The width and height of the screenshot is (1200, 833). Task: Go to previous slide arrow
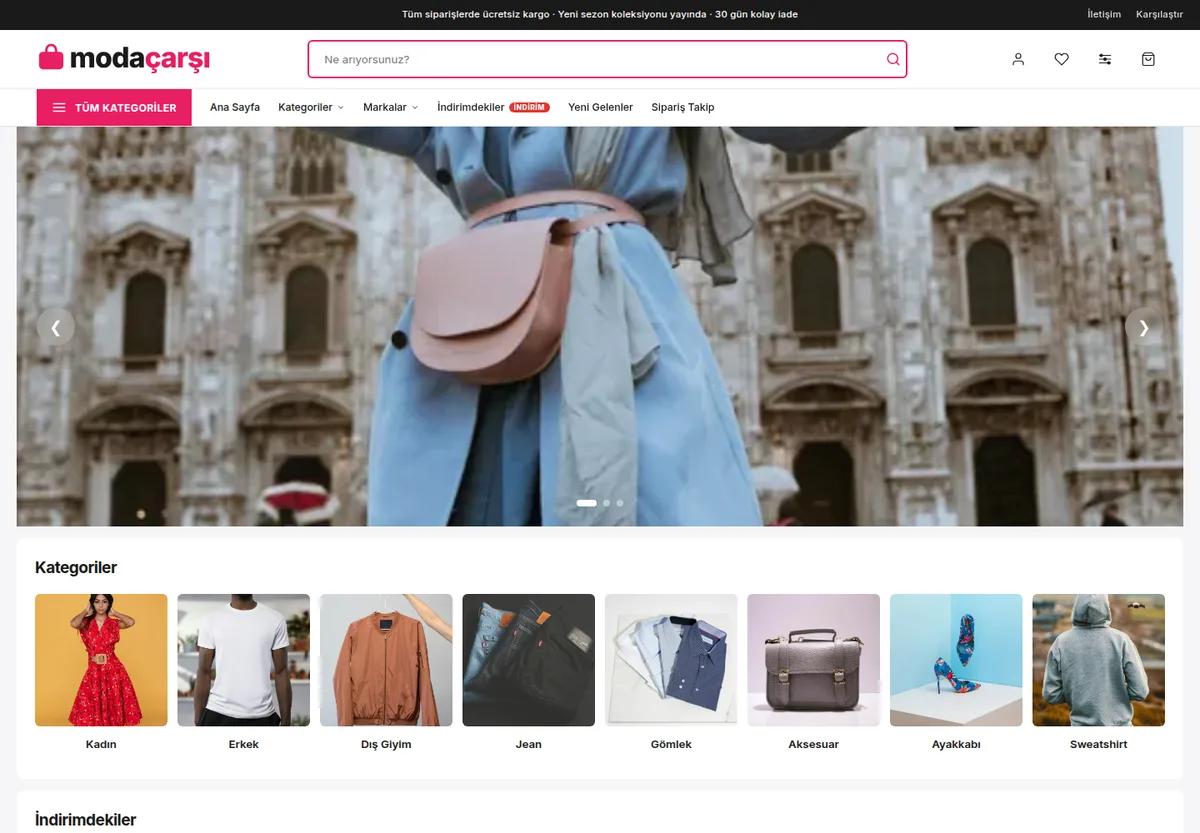[x=56, y=327]
